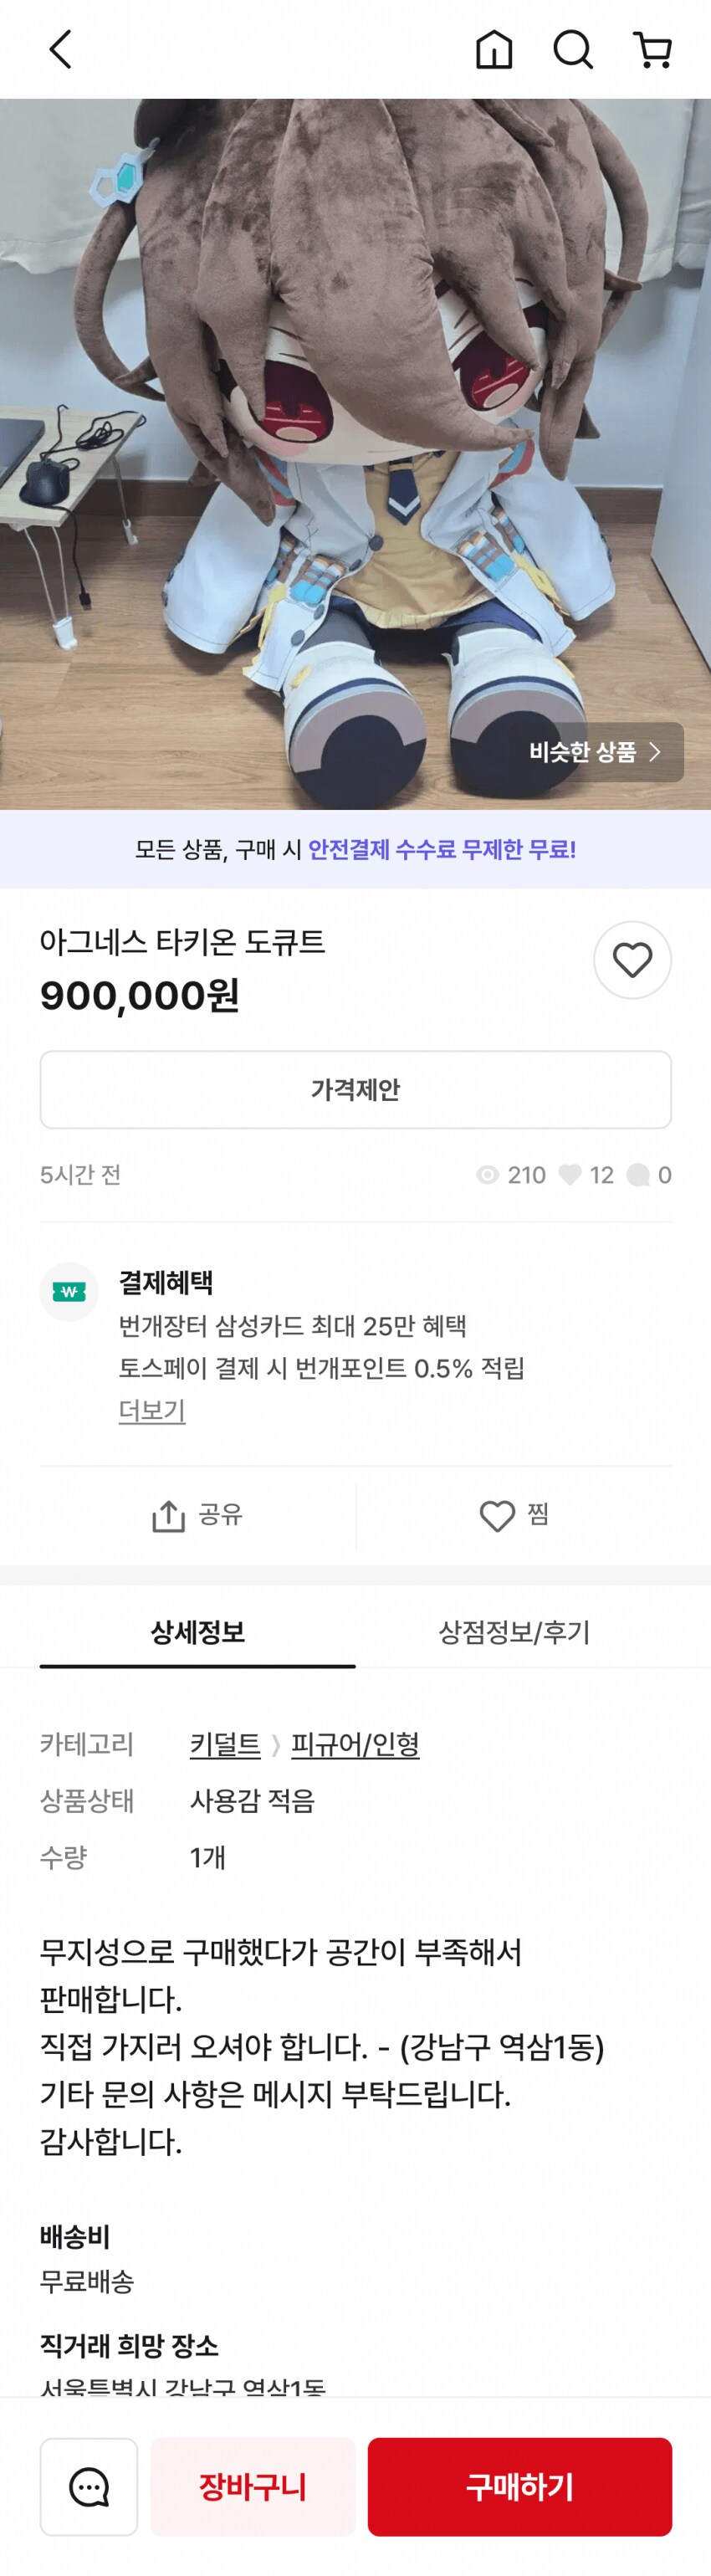Click the 번개장터 payment benefits W icon
711x2576 pixels.
pos(70,1290)
